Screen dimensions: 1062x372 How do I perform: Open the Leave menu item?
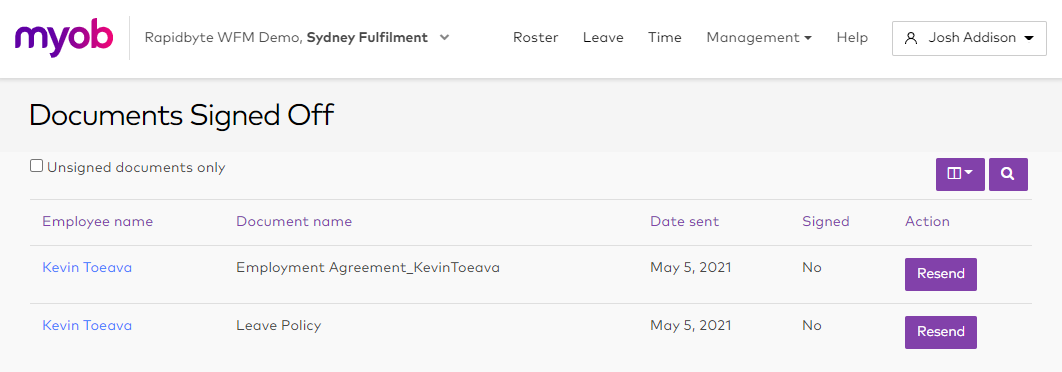click(603, 38)
